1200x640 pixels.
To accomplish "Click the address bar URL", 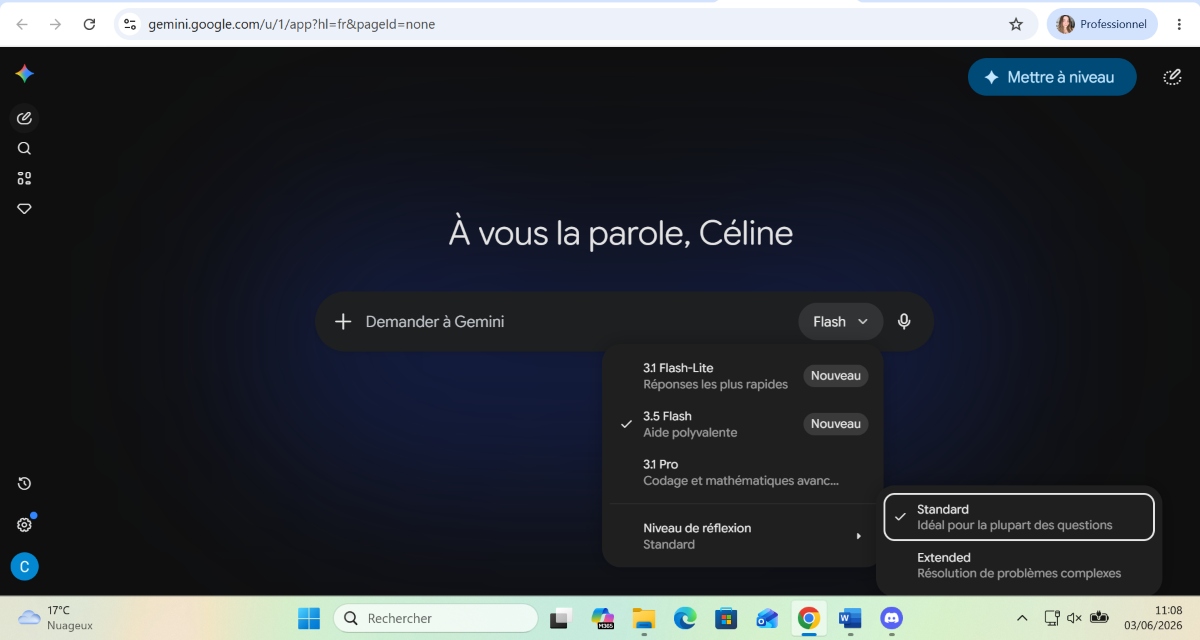I will click(292, 24).
